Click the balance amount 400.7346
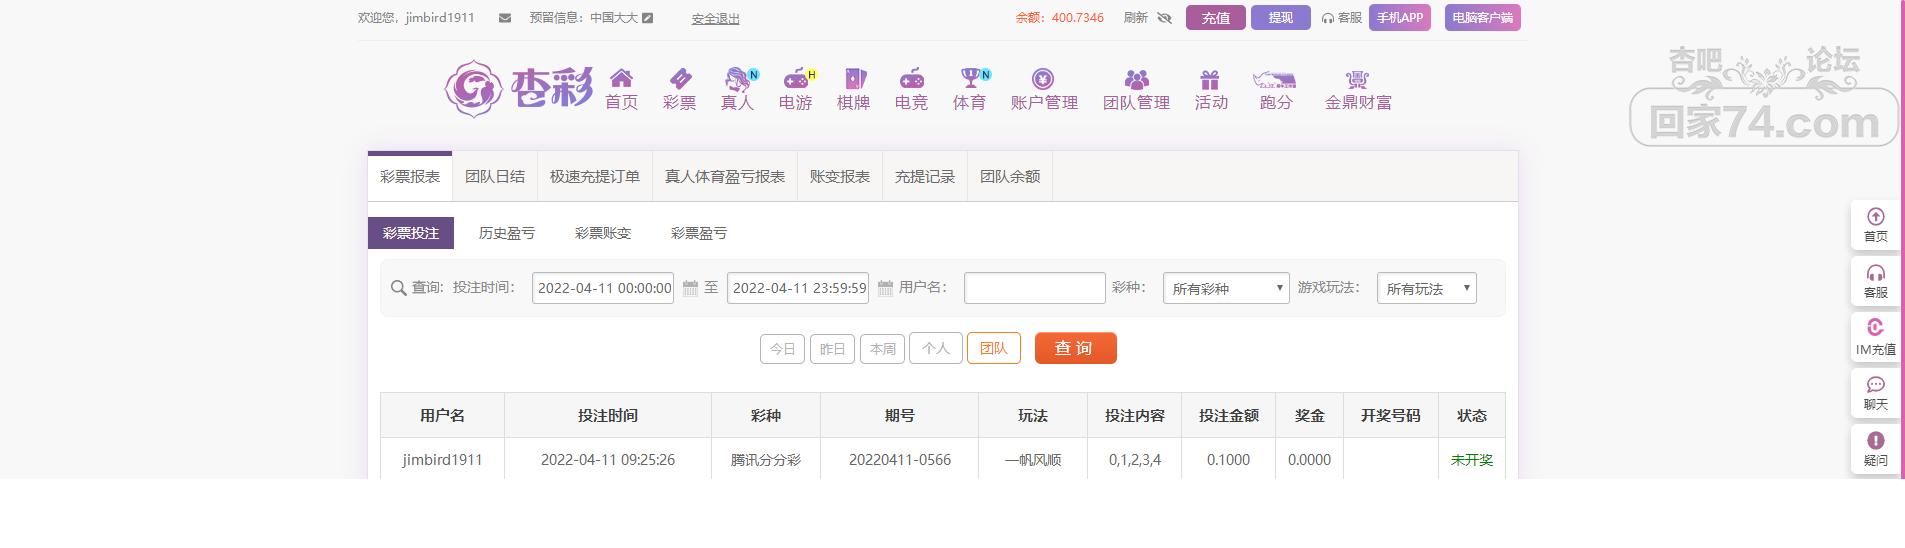 coord(1078,18)
